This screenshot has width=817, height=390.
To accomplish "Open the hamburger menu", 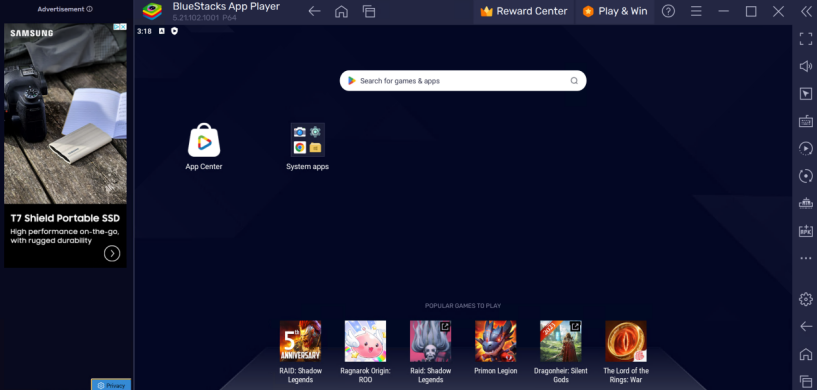I will click(x=696, y=11).
